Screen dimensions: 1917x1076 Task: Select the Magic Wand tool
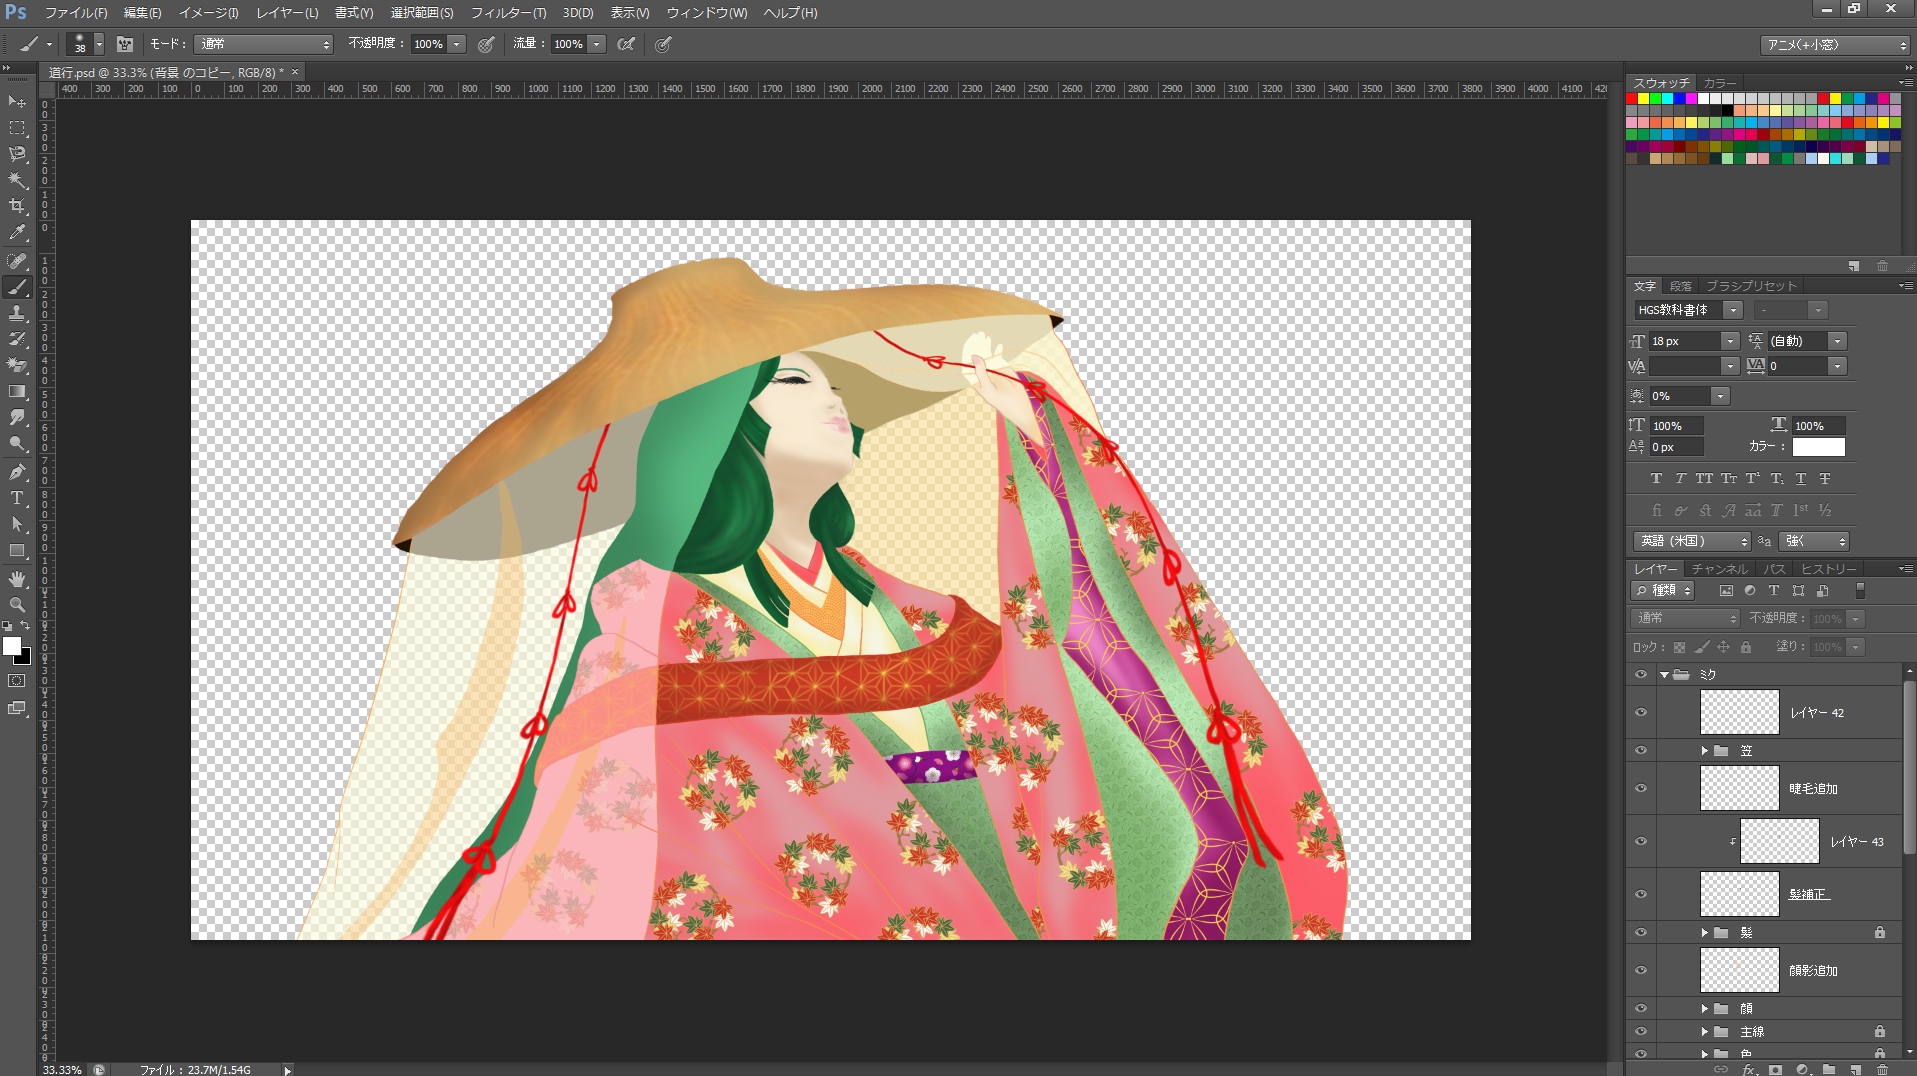click(17, 180)
